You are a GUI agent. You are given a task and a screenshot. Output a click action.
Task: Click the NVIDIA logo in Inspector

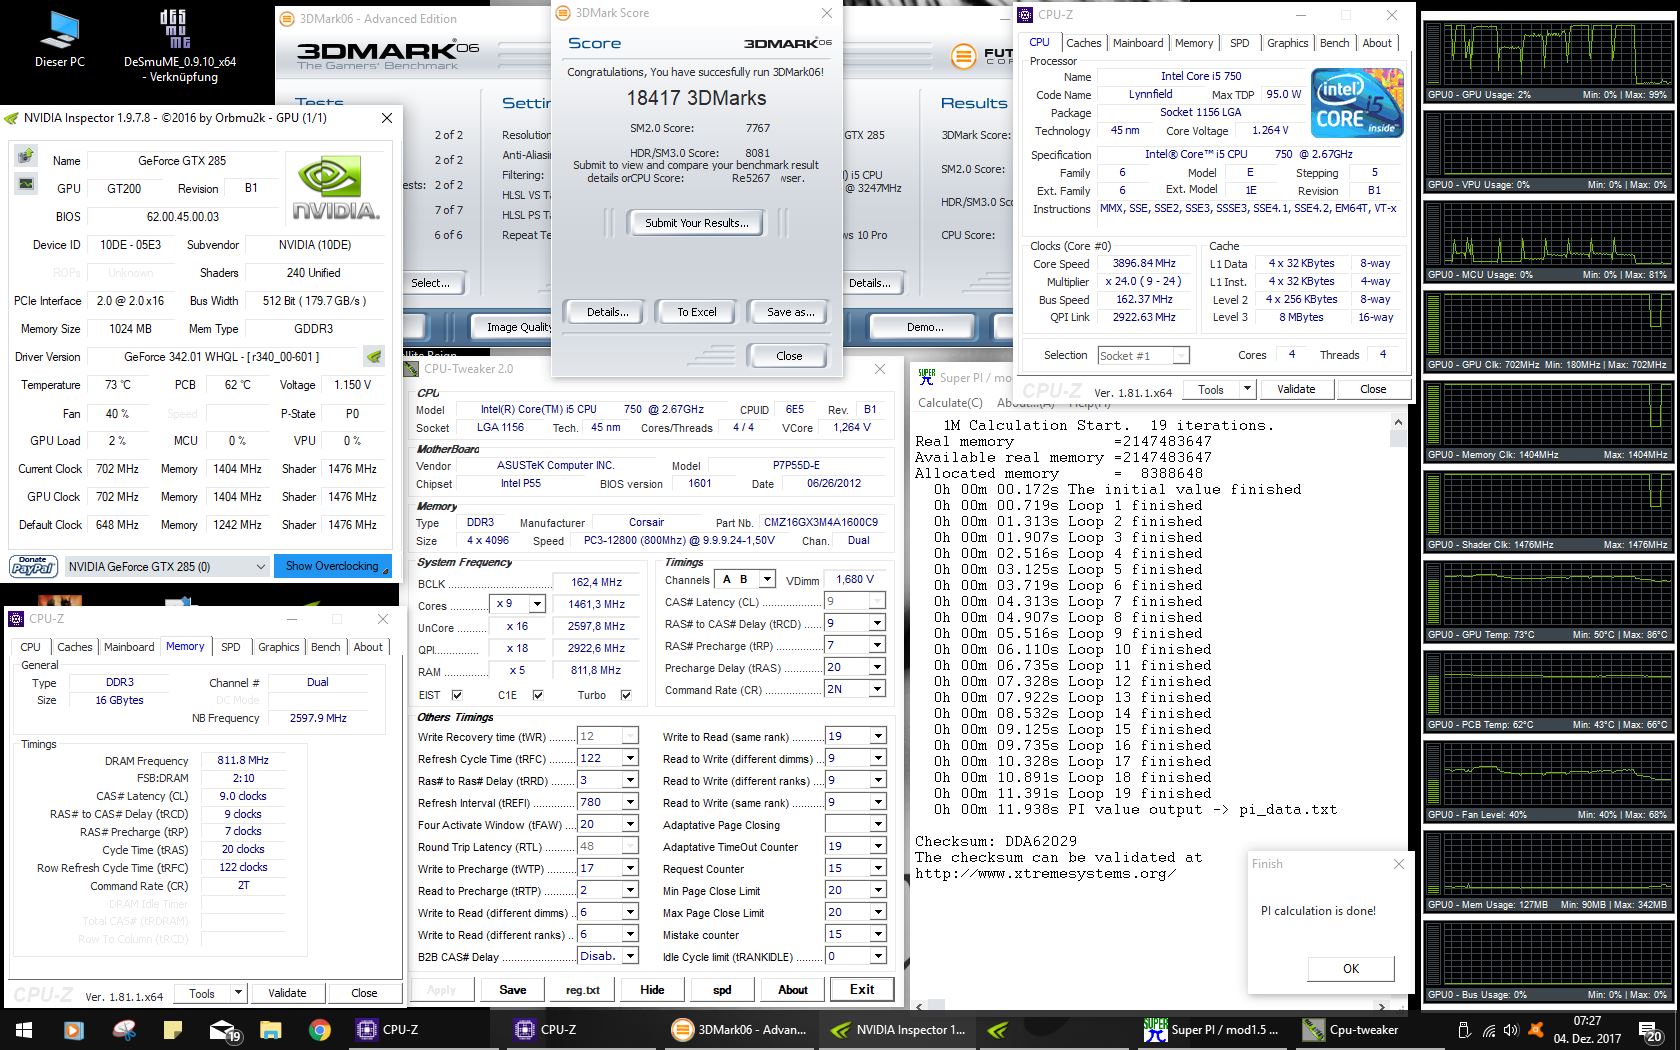(335, 189)
